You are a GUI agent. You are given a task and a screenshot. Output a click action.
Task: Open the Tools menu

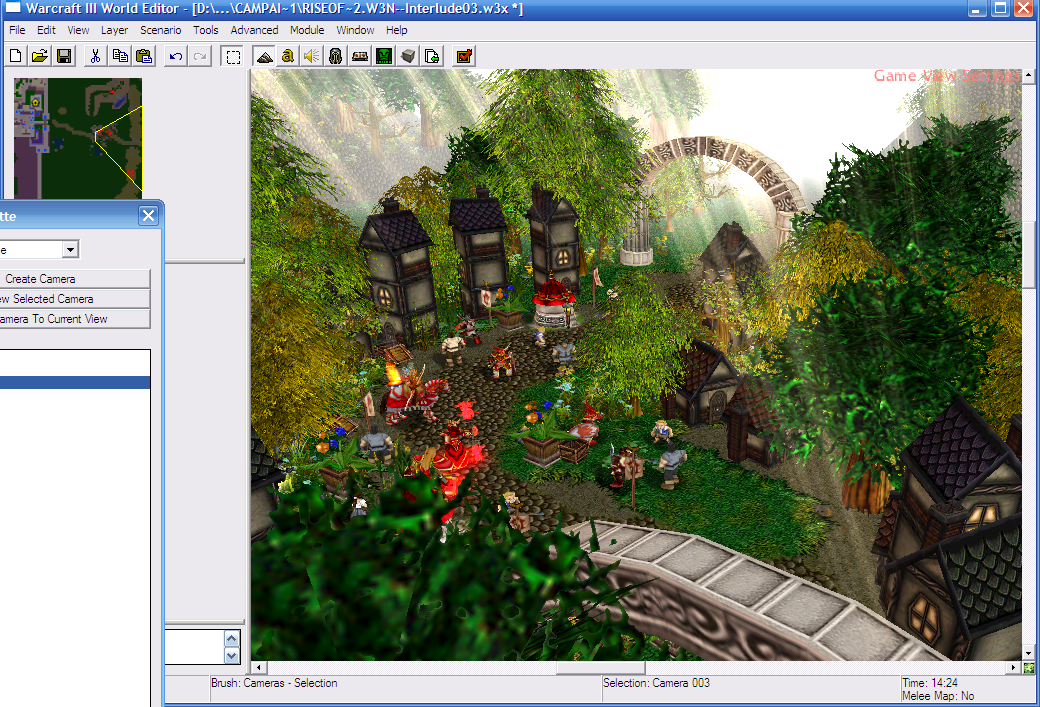206,30
